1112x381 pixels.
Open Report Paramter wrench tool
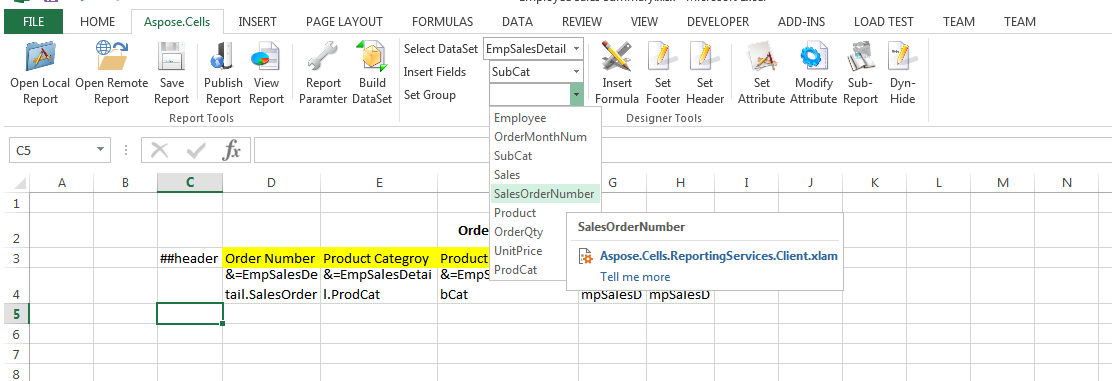pos(323,57)
